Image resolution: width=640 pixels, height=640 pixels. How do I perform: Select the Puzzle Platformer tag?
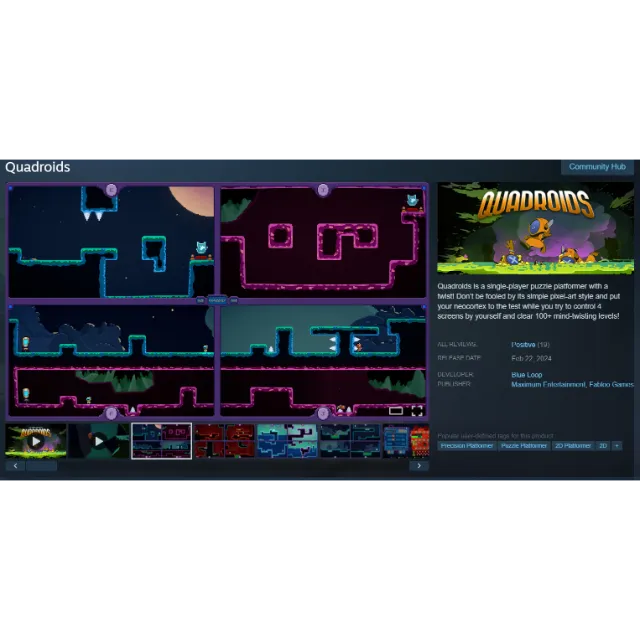pos(524,446)
